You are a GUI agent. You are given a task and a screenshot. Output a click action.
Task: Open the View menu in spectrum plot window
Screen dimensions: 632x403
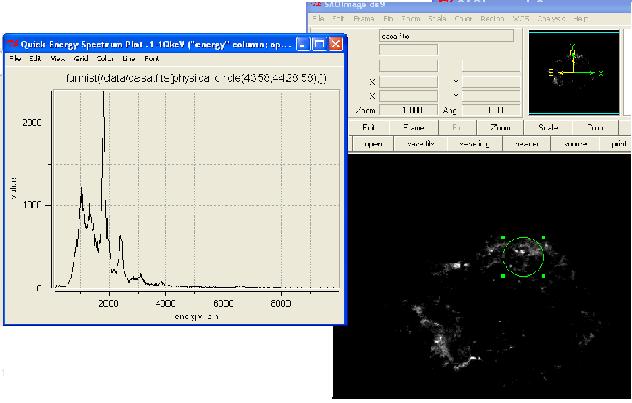point(58,59)
